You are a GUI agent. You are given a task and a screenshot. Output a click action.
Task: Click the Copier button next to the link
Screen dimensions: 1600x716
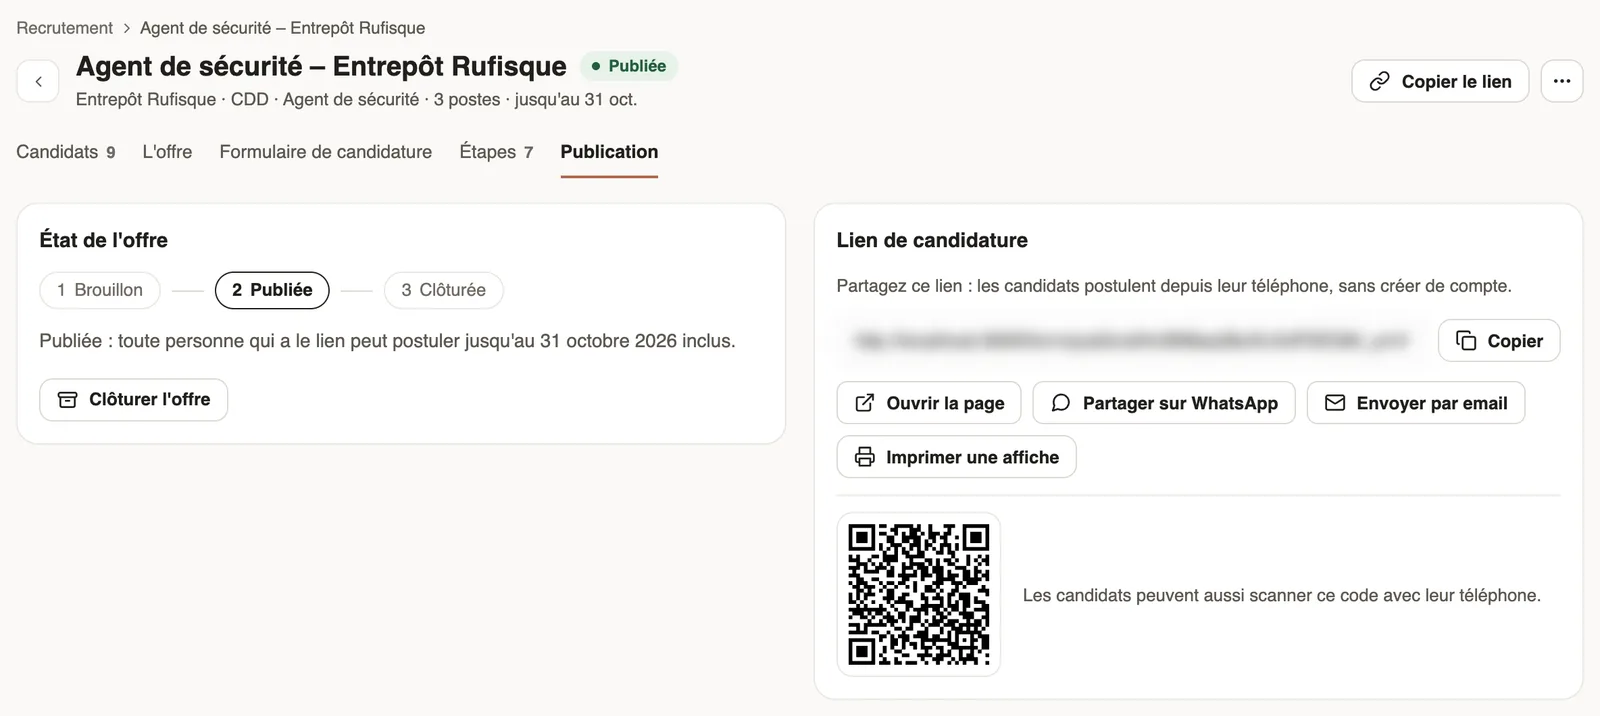tap(1499, 341)
